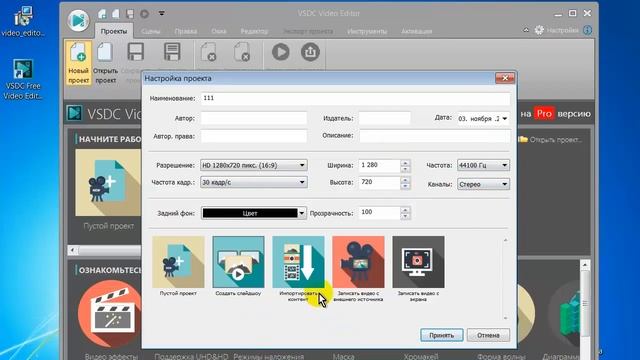
Task: Open the Date picker dropdown
Action: [505, 118]
